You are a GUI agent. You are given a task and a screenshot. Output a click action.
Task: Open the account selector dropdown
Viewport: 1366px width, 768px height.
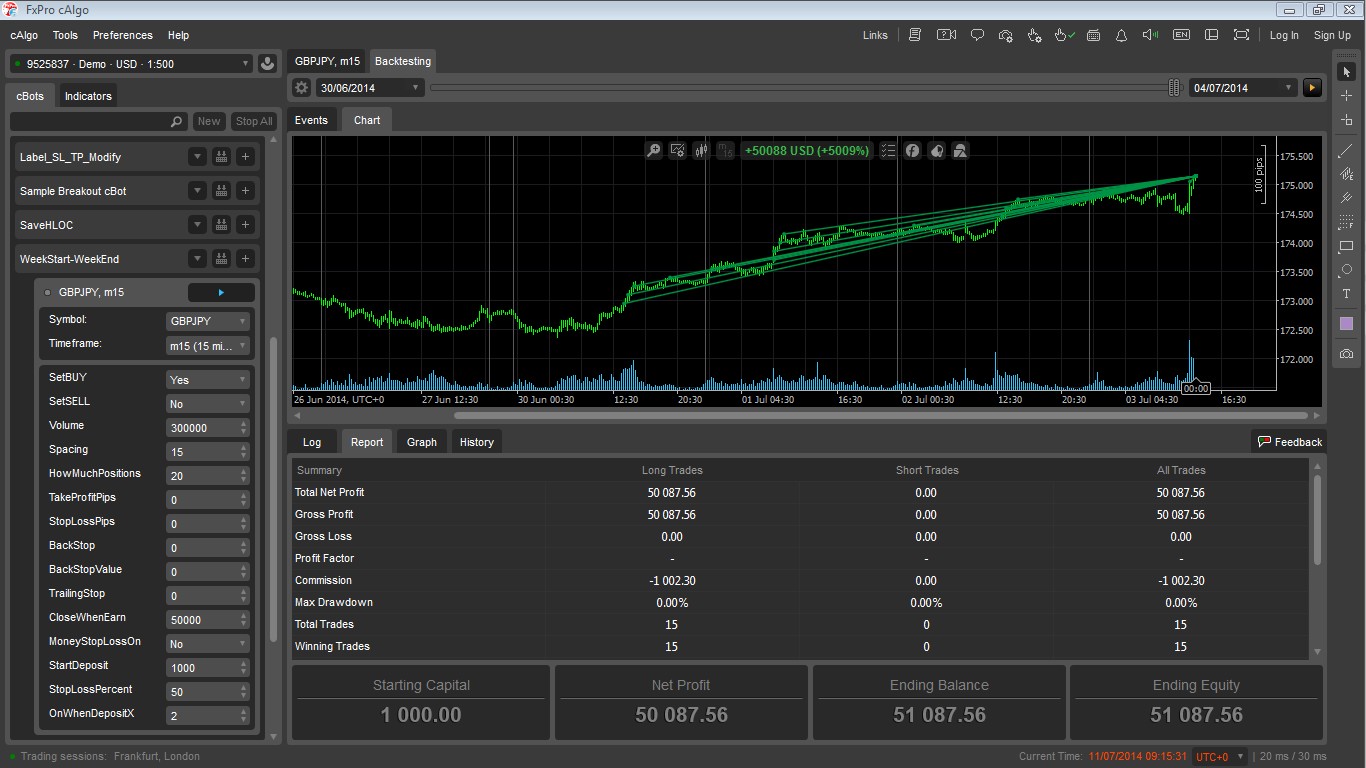click(x=131, y=64)
